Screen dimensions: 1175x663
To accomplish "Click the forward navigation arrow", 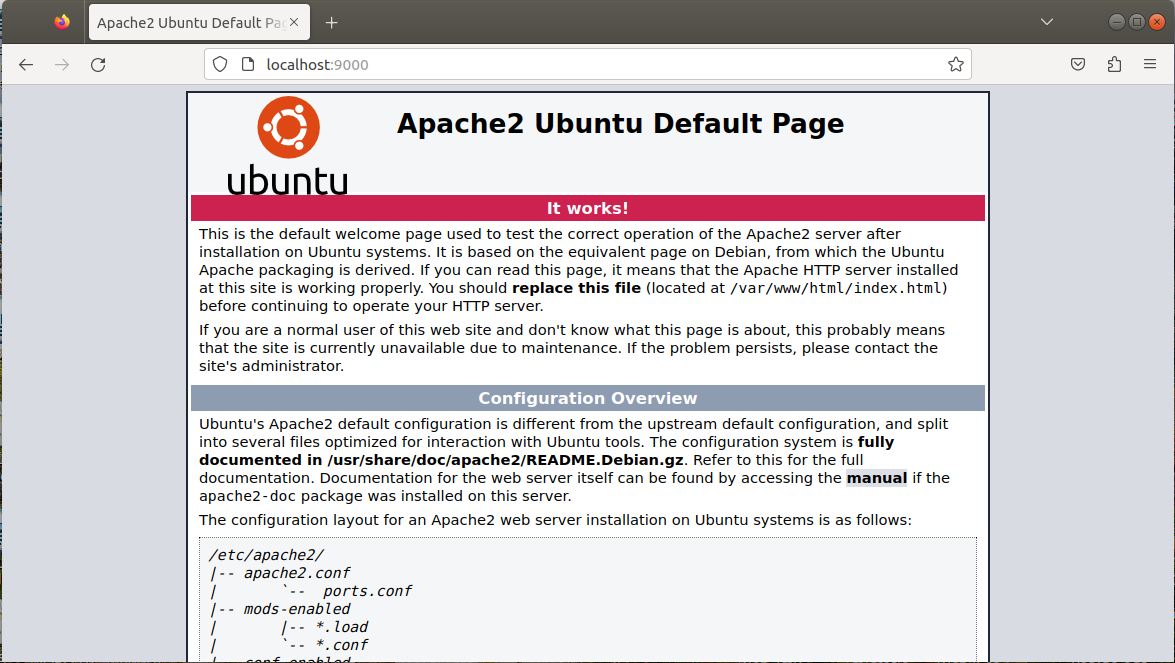I will click(x=62, y=65).
